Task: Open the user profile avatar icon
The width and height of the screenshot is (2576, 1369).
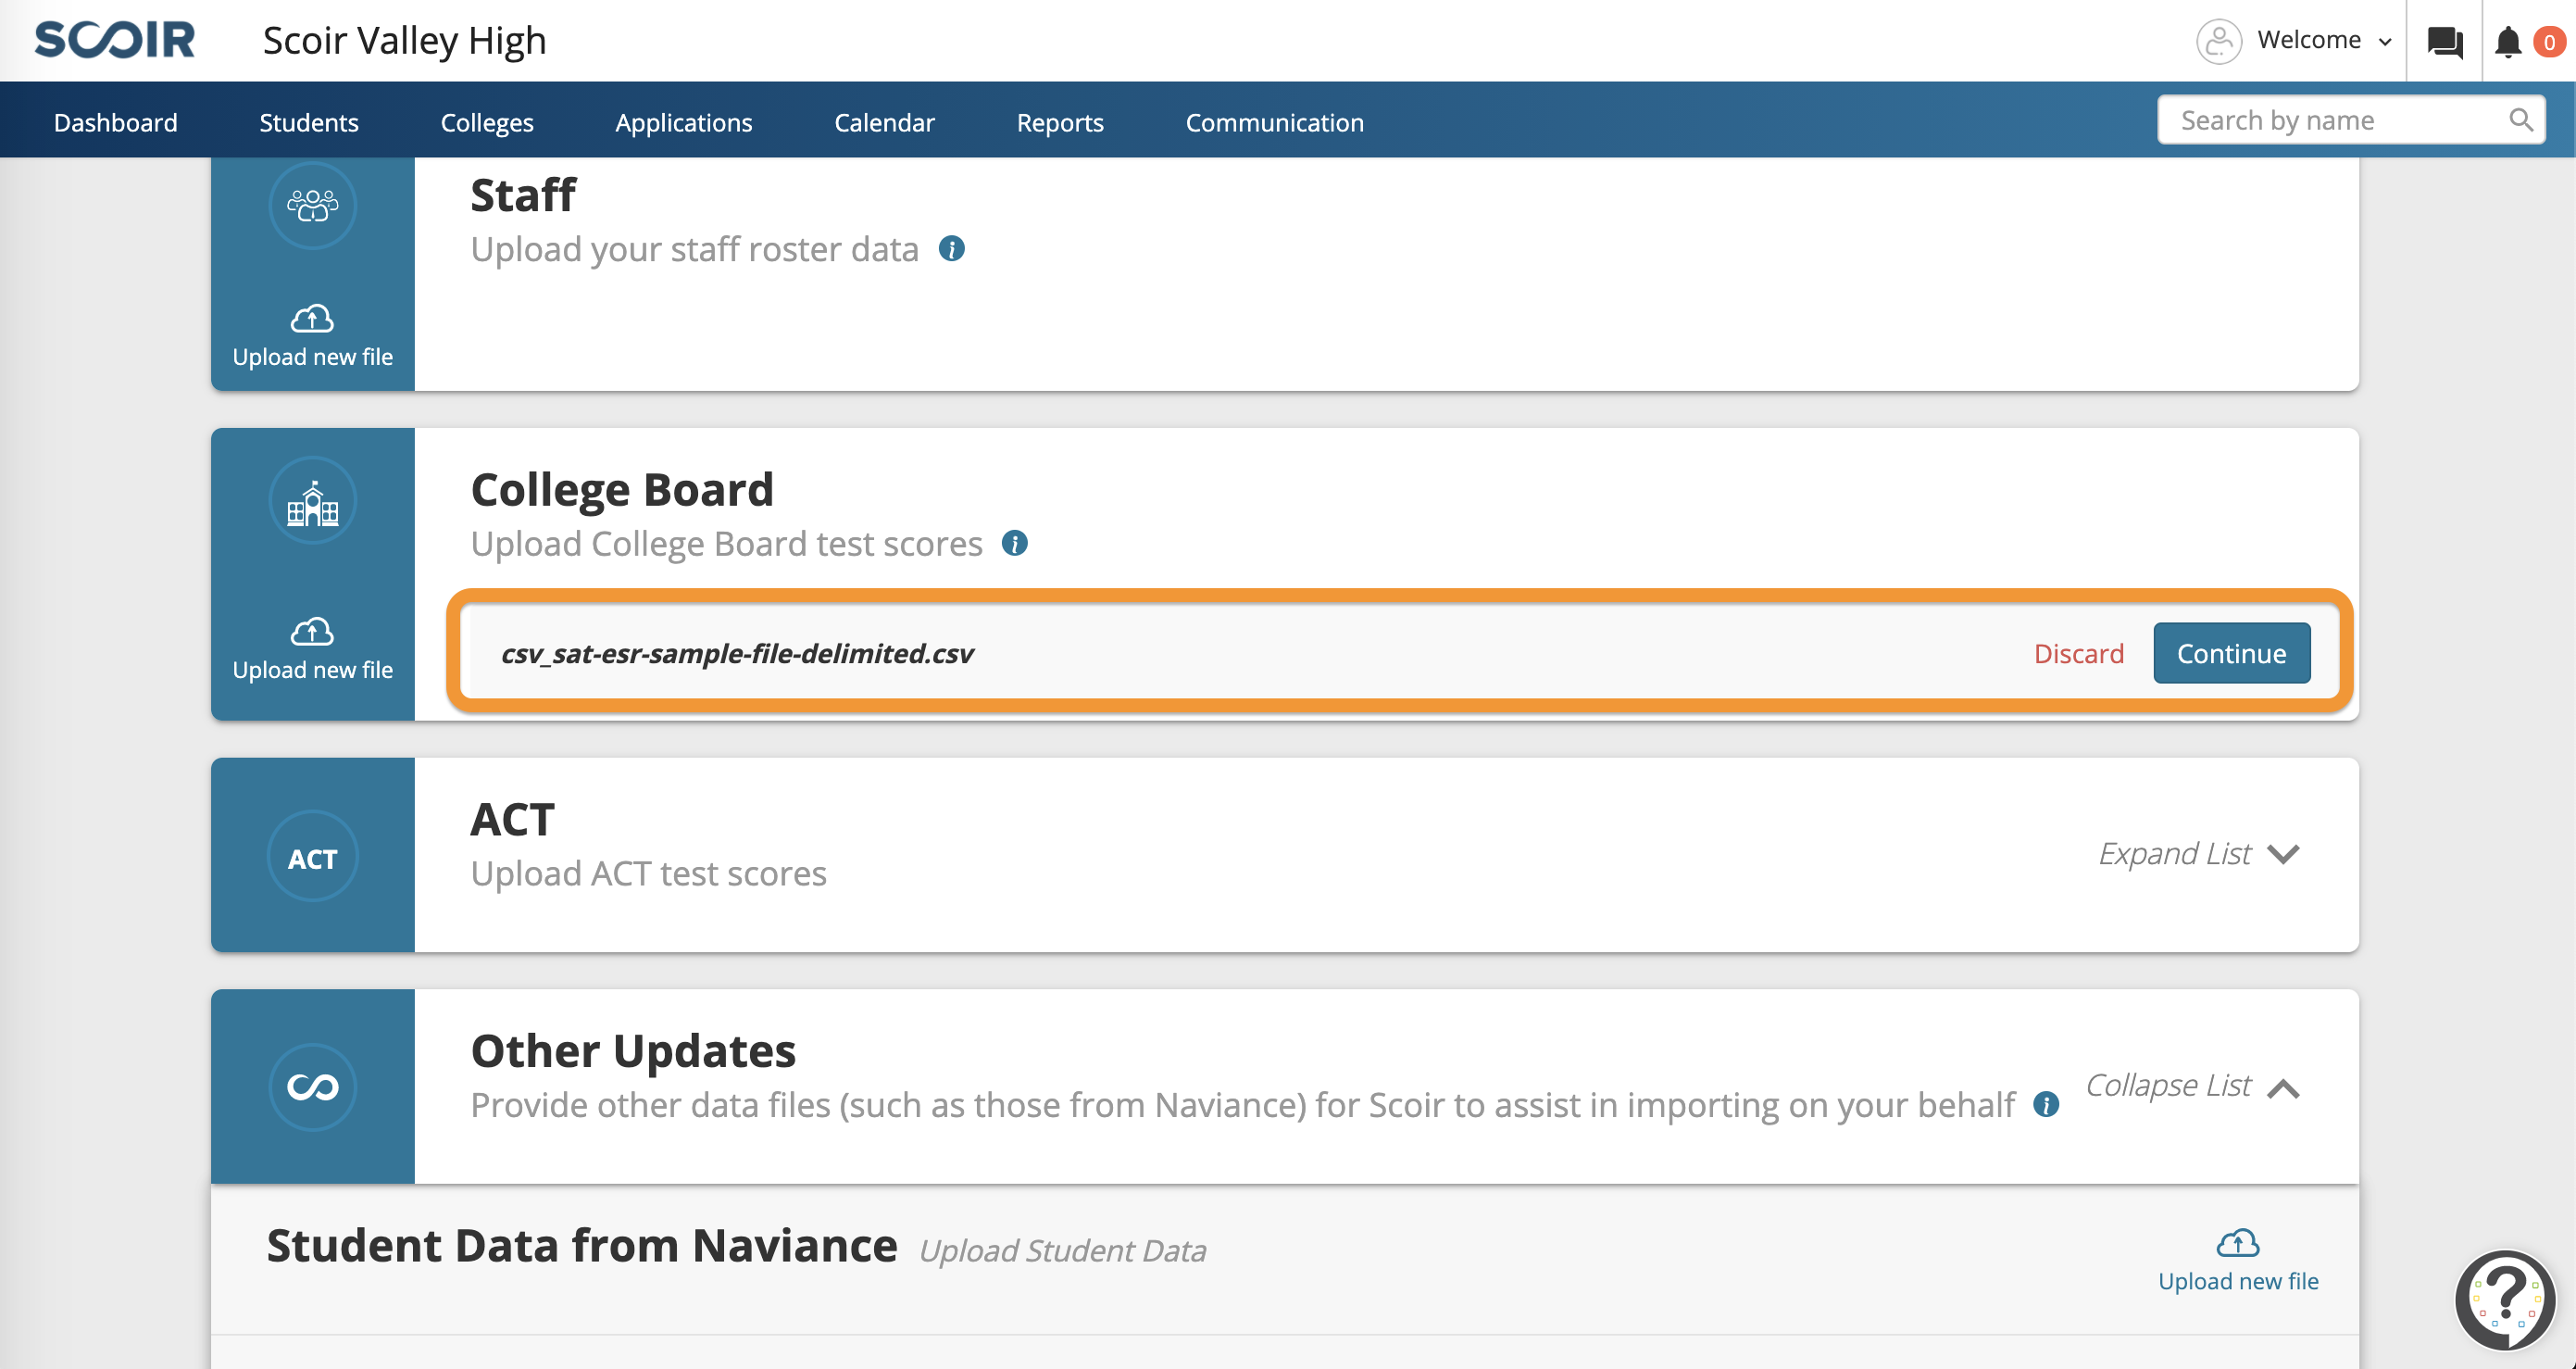Action: (x=2218, y=41)
